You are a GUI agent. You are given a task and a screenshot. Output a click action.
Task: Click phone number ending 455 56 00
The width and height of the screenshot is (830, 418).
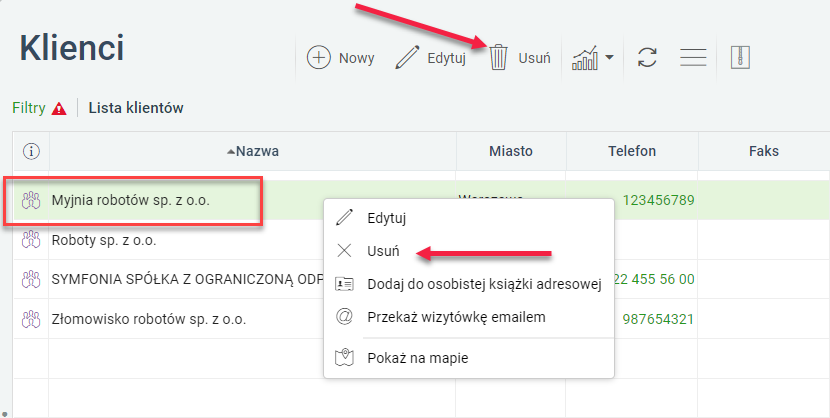tap(654, 279)
